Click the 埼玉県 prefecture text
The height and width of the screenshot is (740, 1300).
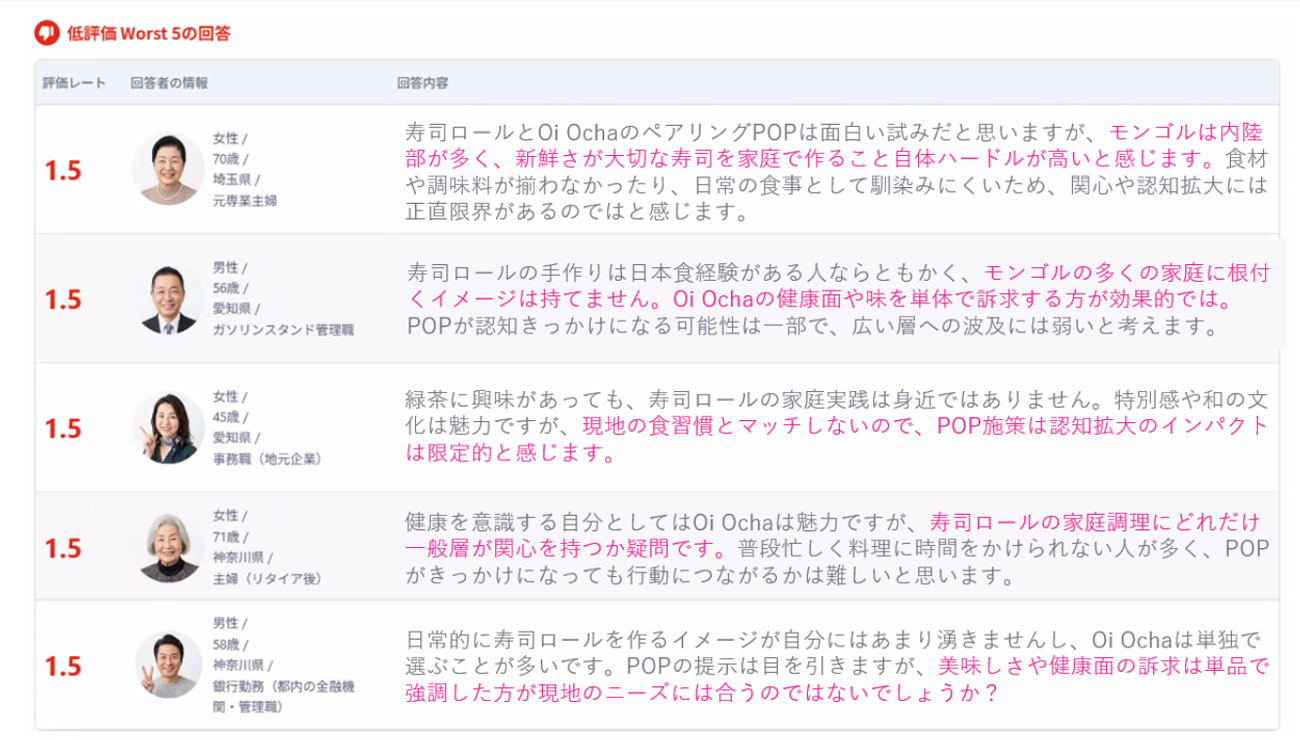235,180
